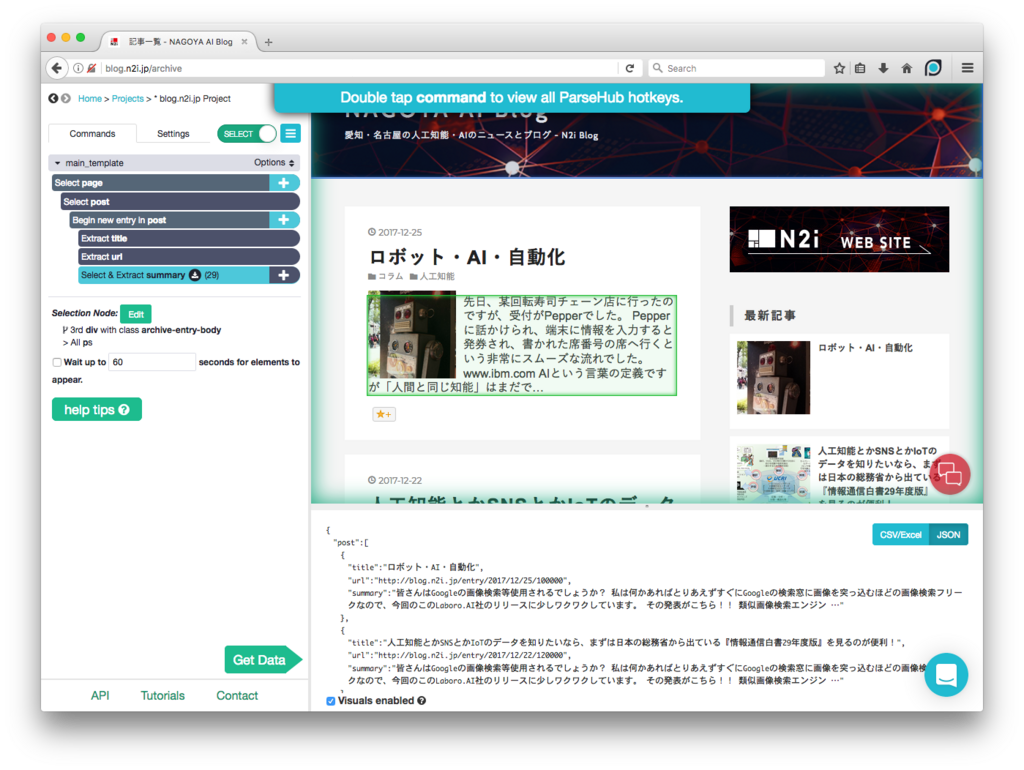Viewport: 1024px width, 770px height.
Task: Go to the browser home icon
Action: pos(906,68)
